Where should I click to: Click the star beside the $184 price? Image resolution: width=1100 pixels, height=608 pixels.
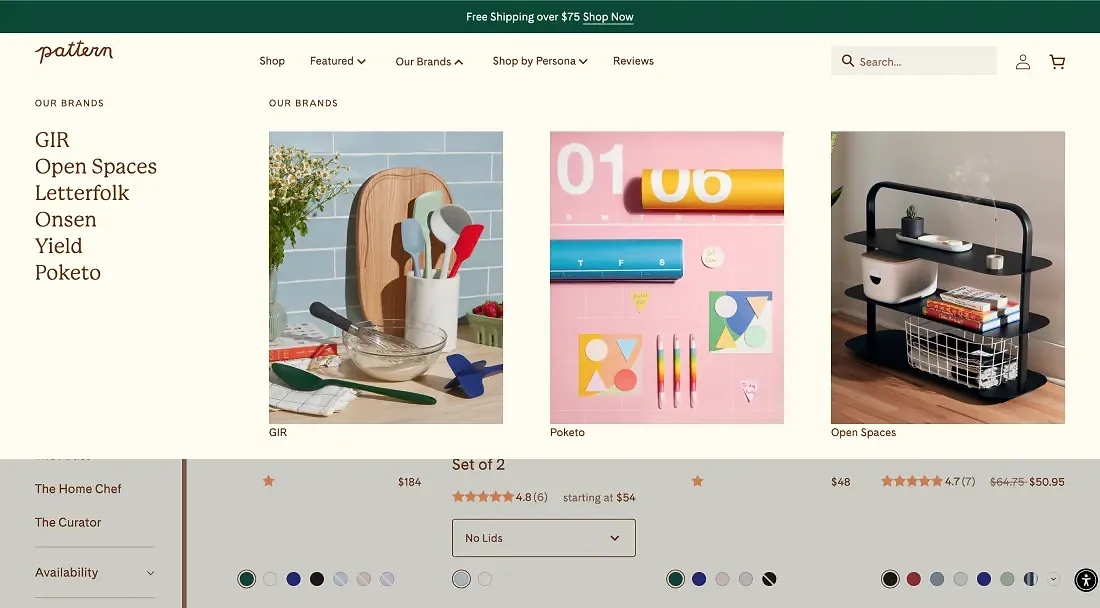[x=269, y=481]
